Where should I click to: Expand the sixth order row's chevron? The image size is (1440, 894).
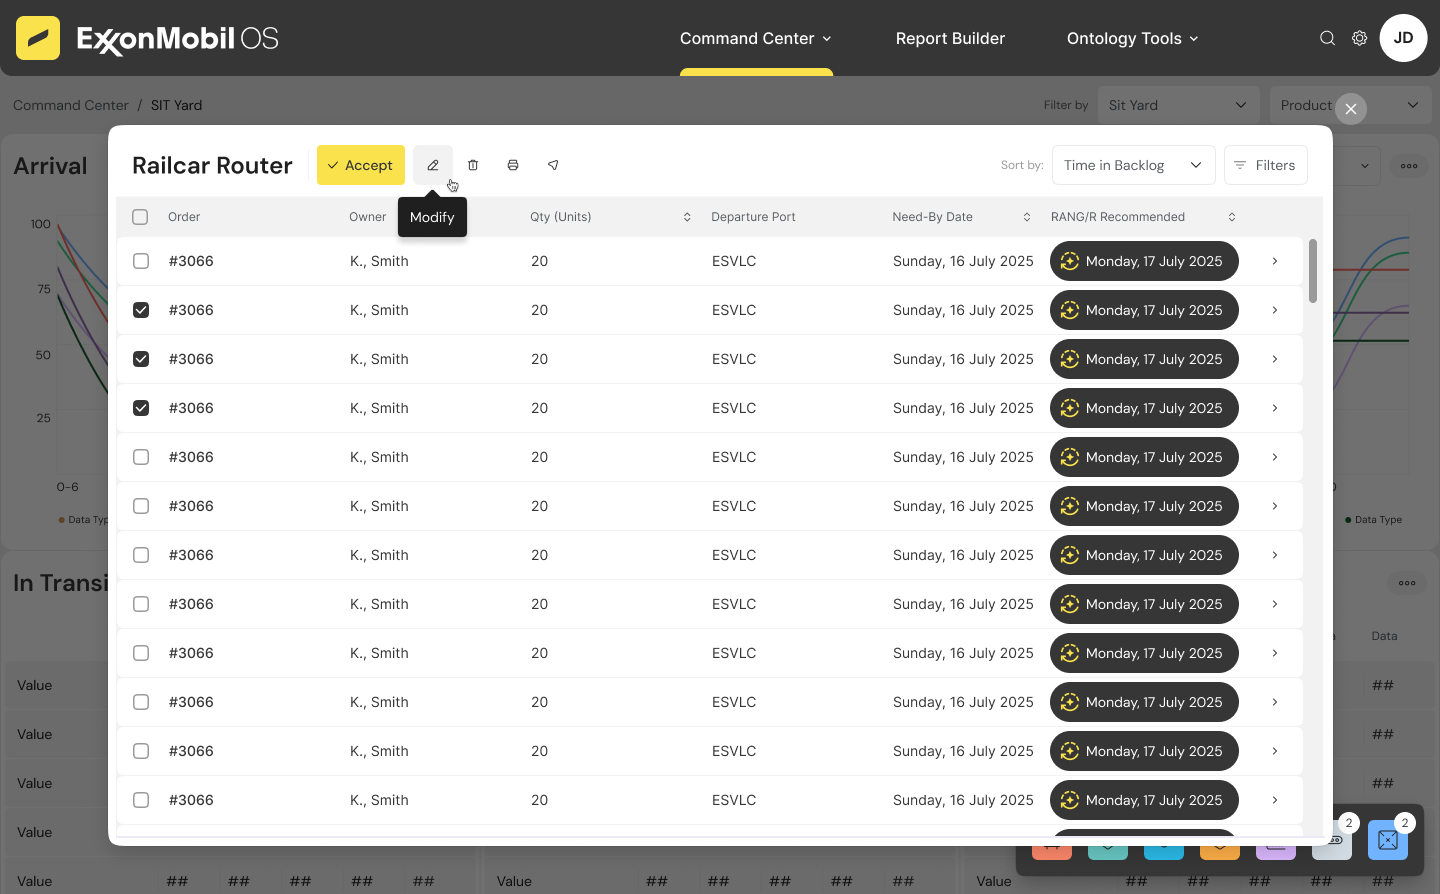tap(1275, 506)
